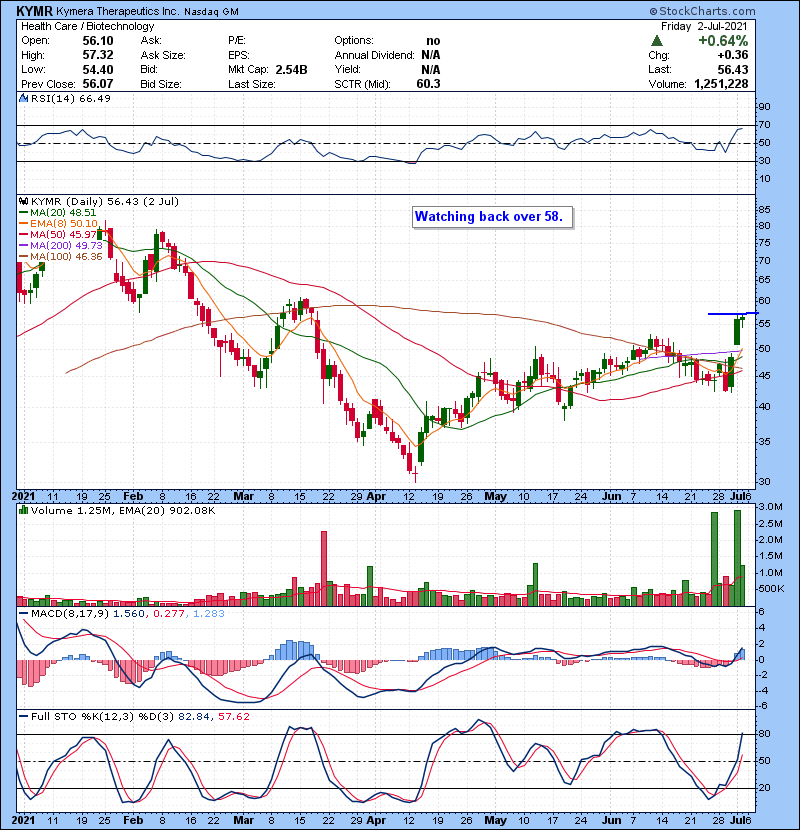
Task: Click the 10 level on the RSI scale
Action: point(764,179)
